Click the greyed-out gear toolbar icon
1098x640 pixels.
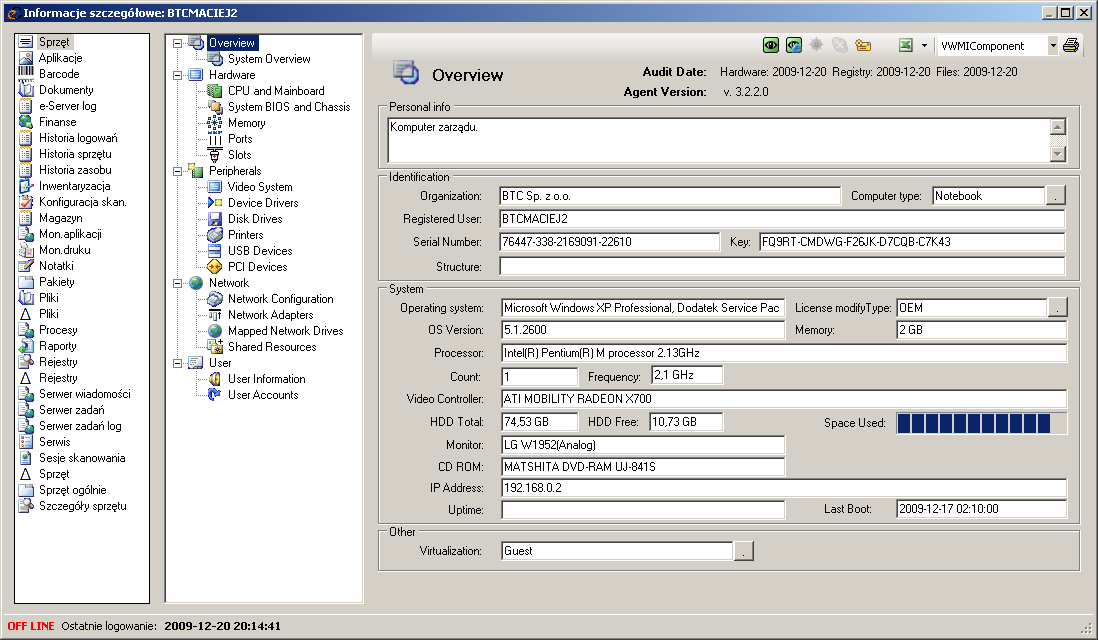[816, 46]
